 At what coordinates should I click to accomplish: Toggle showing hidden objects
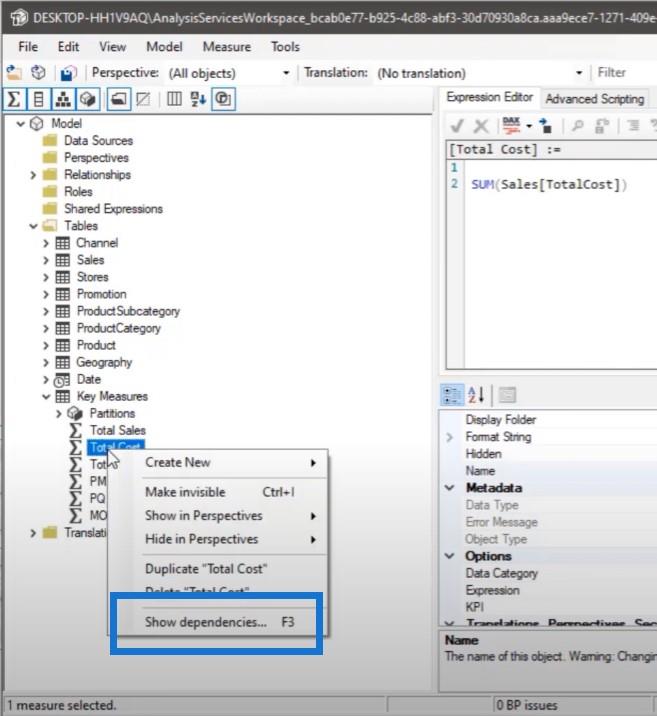143,99
